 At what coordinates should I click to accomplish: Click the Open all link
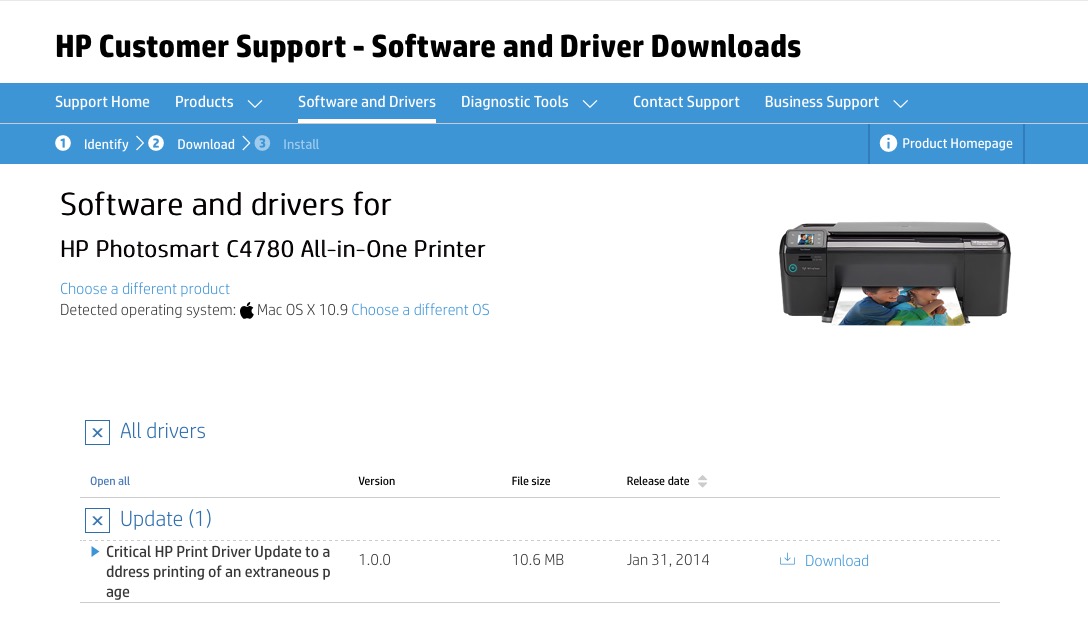click(x=110, y=481)
